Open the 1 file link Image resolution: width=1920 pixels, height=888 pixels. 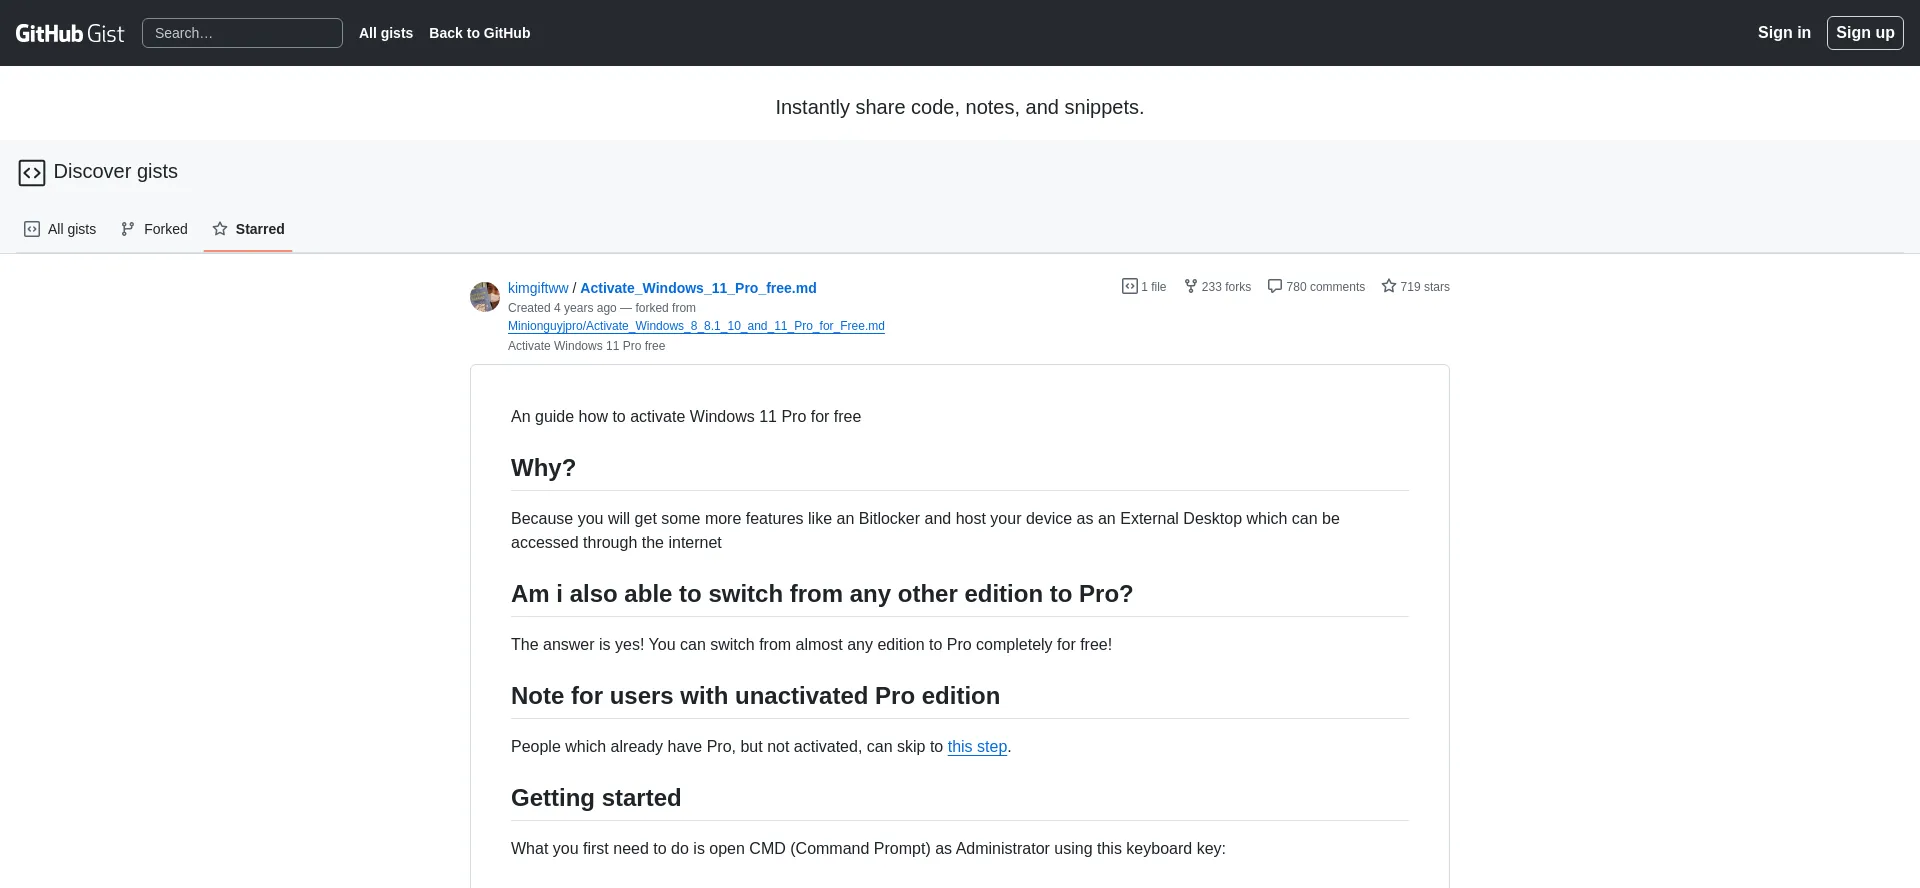[1144, 286]
